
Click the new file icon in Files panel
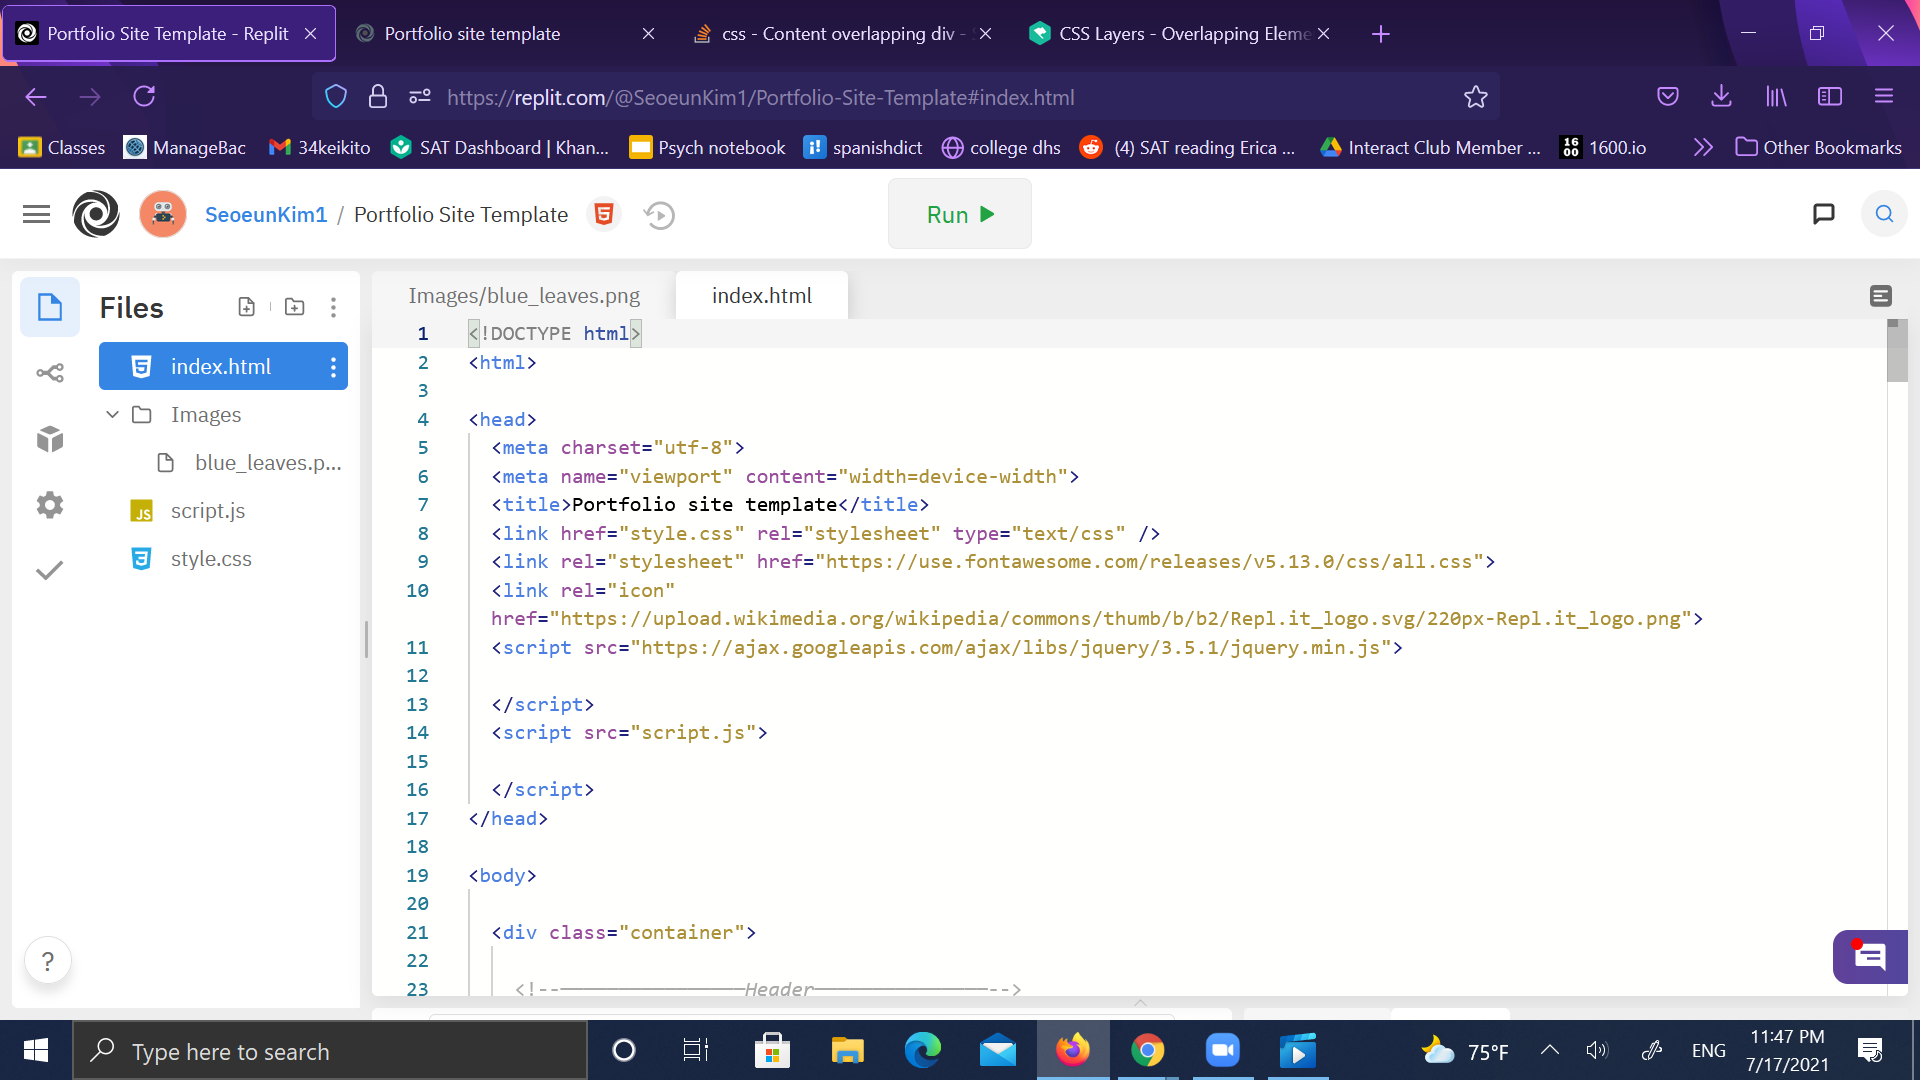246,307
